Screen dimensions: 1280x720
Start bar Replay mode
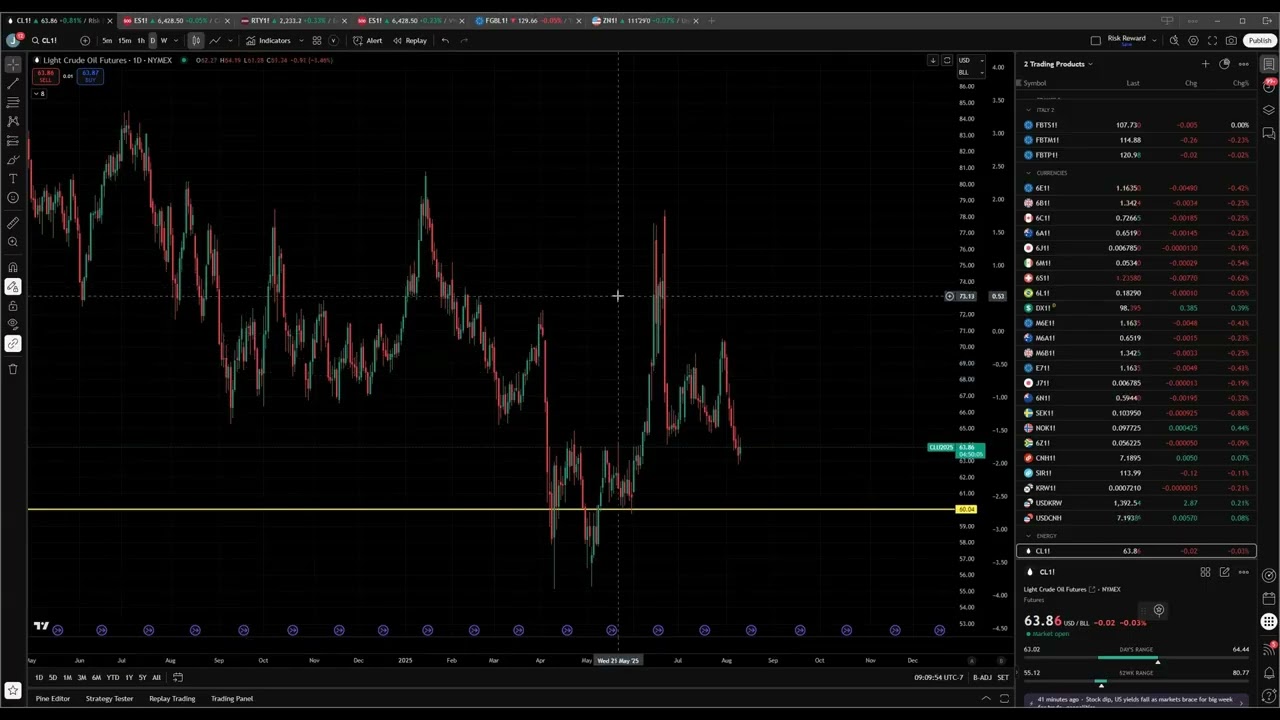point(410,41)
